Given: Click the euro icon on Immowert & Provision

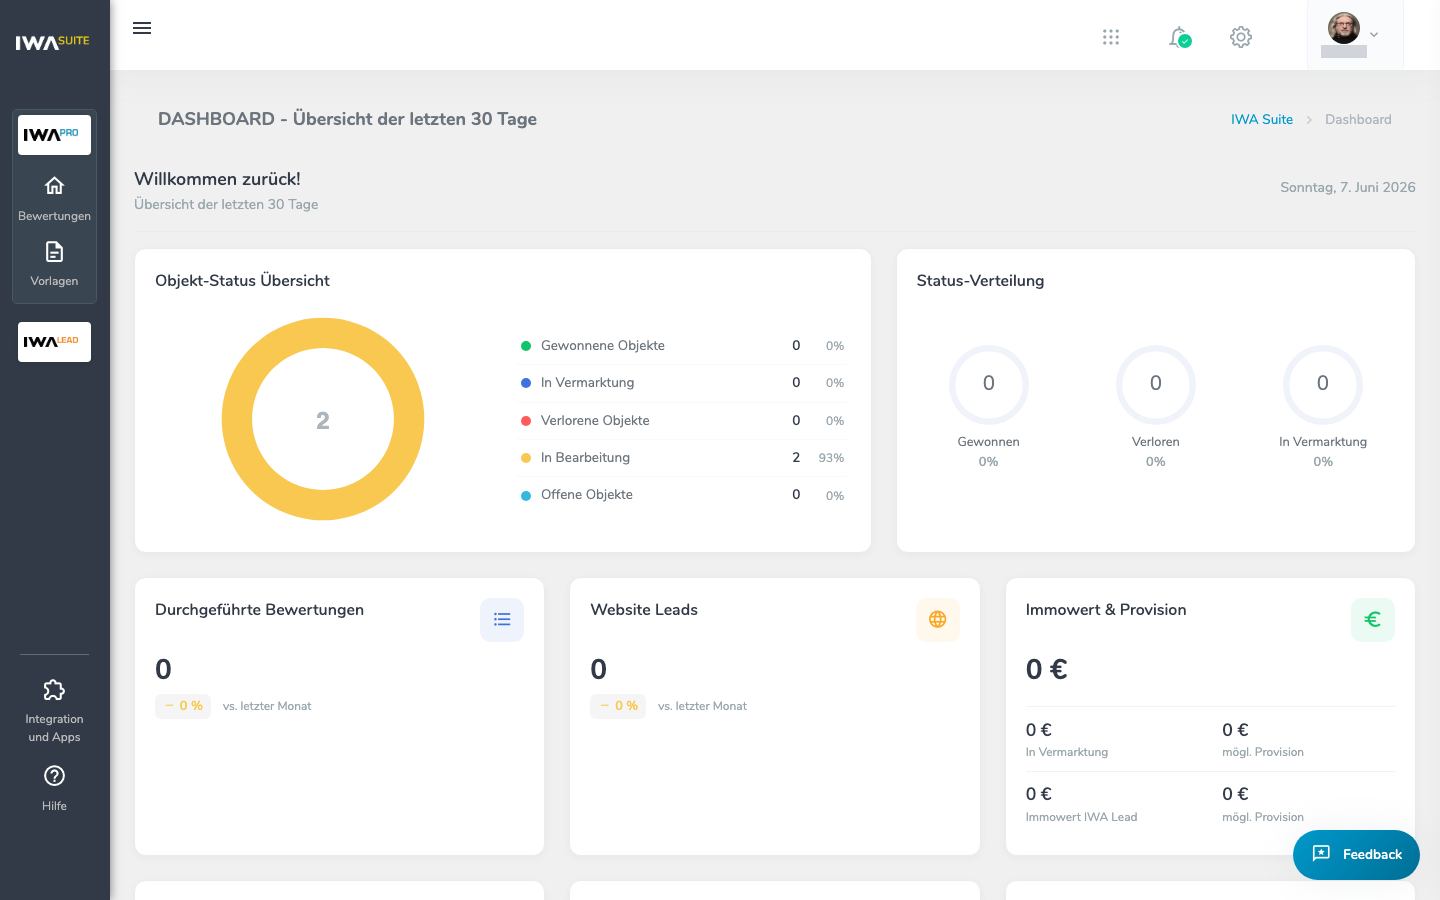Looking at the screenshot, I should click(1373, 620).
